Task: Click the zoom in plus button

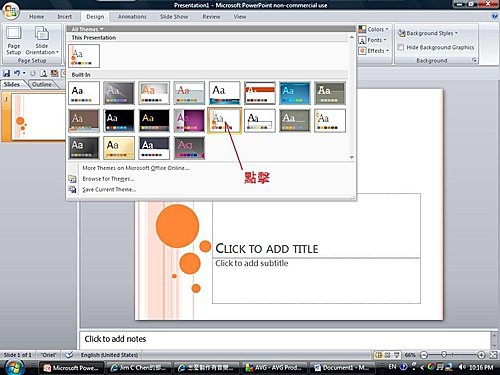Action: click(x=481, y=355)
